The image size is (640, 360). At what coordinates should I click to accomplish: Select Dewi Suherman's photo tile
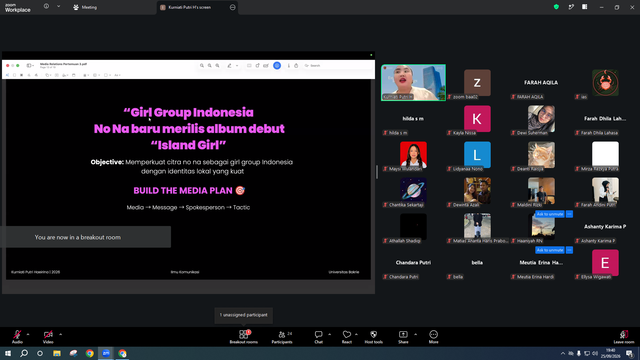541,119
